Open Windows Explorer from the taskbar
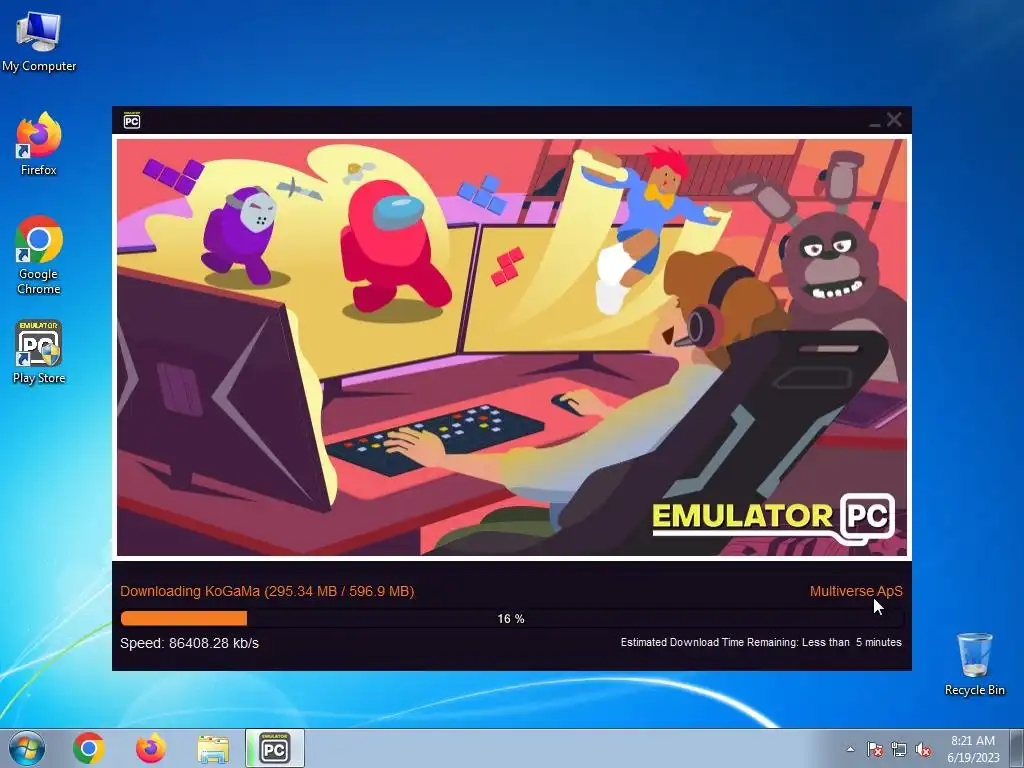This screenshot has width=1024, height=768. (x=213, y=749)
